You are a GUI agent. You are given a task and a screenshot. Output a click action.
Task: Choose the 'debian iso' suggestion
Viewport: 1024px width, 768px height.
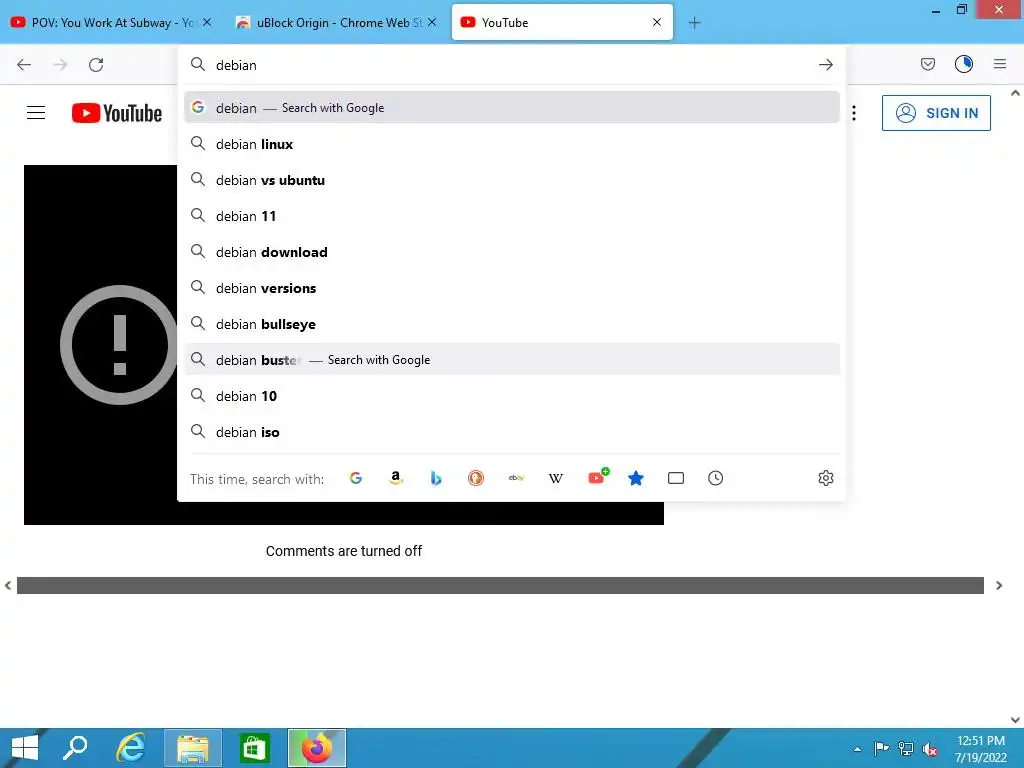pyautogui.click(x=511, y=432)
